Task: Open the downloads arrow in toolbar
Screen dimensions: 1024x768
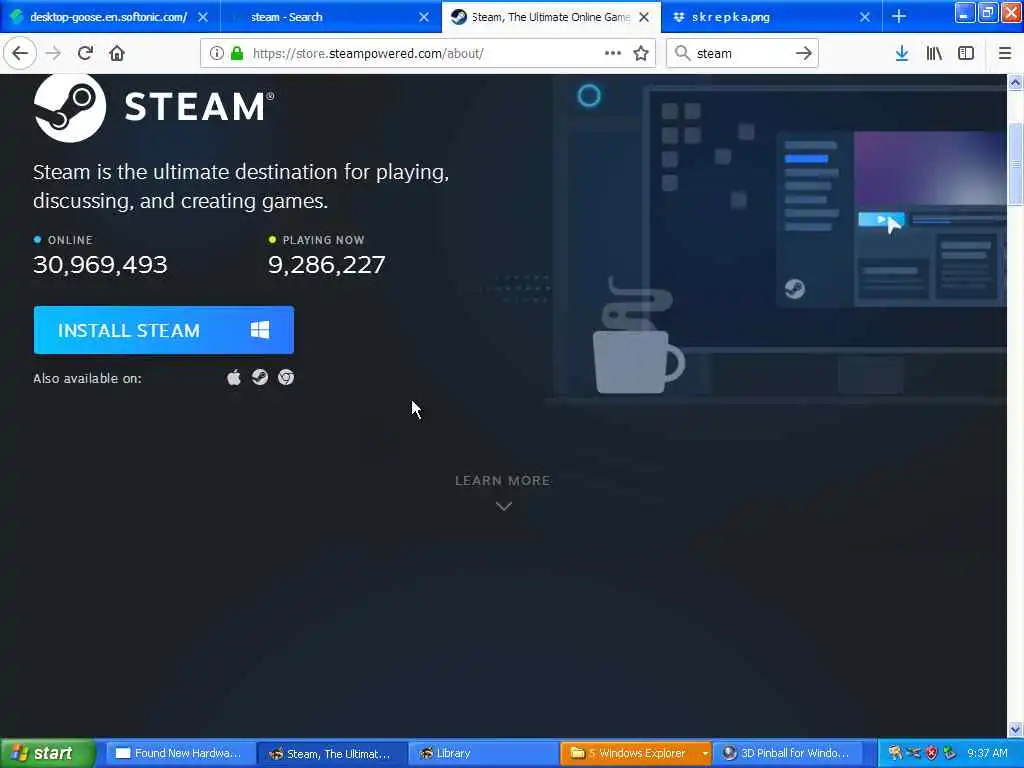Action: point(901,53)
